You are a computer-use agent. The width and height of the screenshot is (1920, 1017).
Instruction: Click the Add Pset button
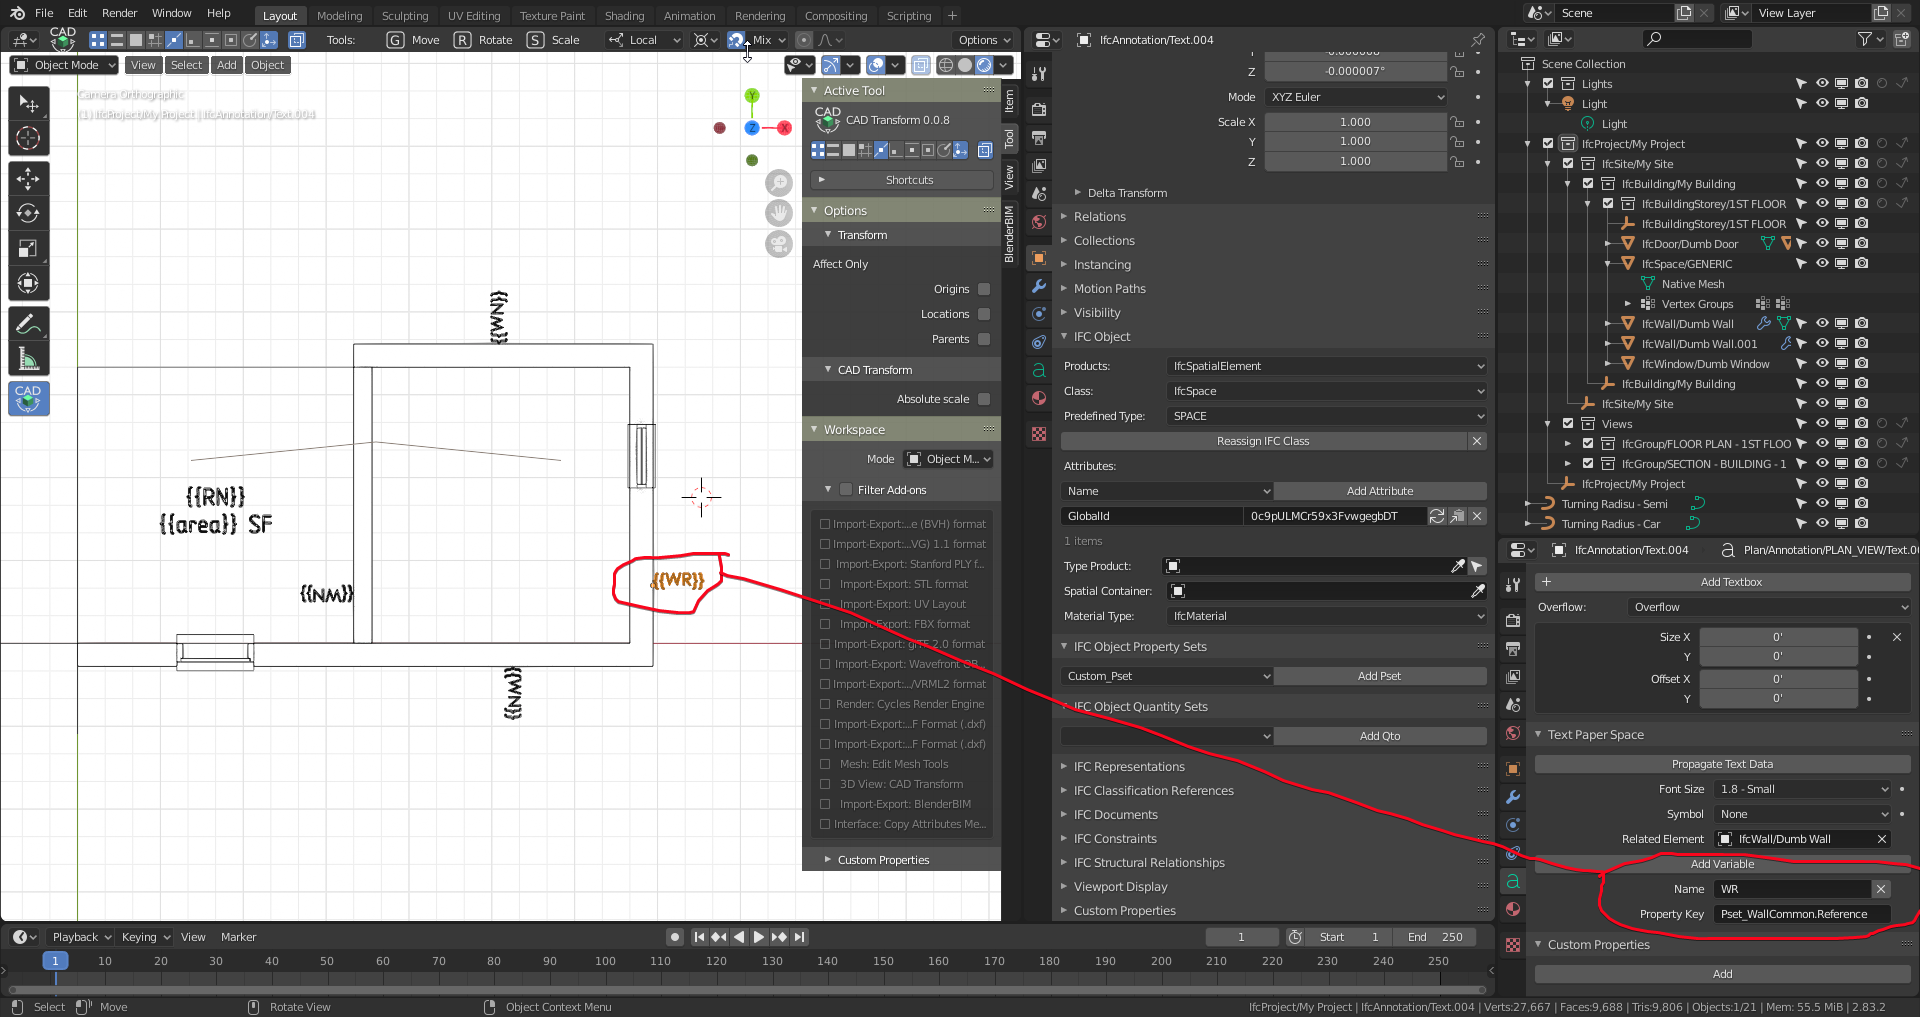pyautogui.click(x=1380, y=675)
